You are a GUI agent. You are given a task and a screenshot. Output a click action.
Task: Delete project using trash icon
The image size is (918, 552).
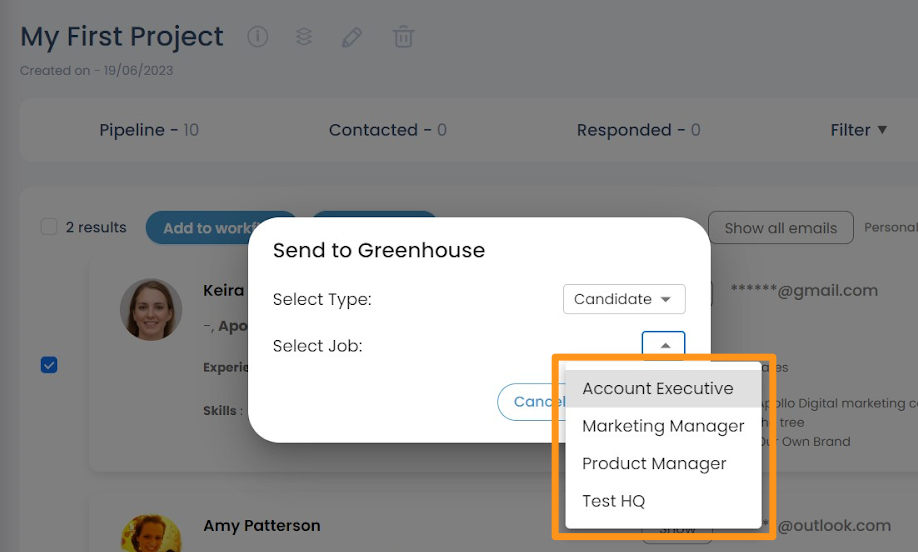[403, 37]
